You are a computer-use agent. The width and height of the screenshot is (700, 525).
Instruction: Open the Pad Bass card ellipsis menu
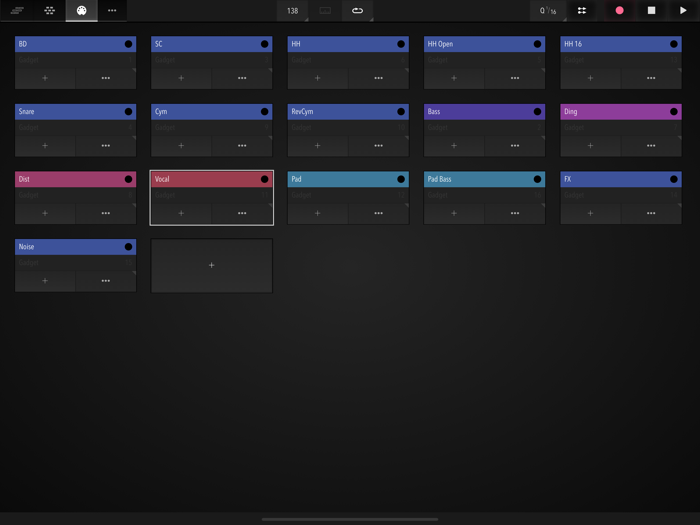(x=515, y=213)
